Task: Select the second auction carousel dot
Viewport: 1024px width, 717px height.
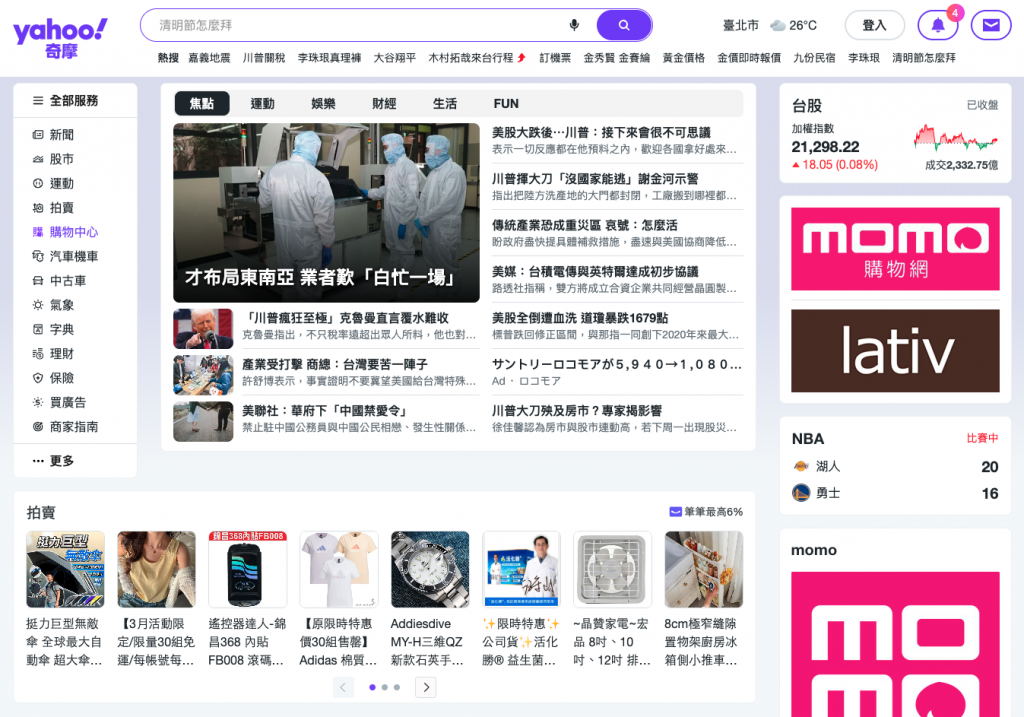Action: 385,687
